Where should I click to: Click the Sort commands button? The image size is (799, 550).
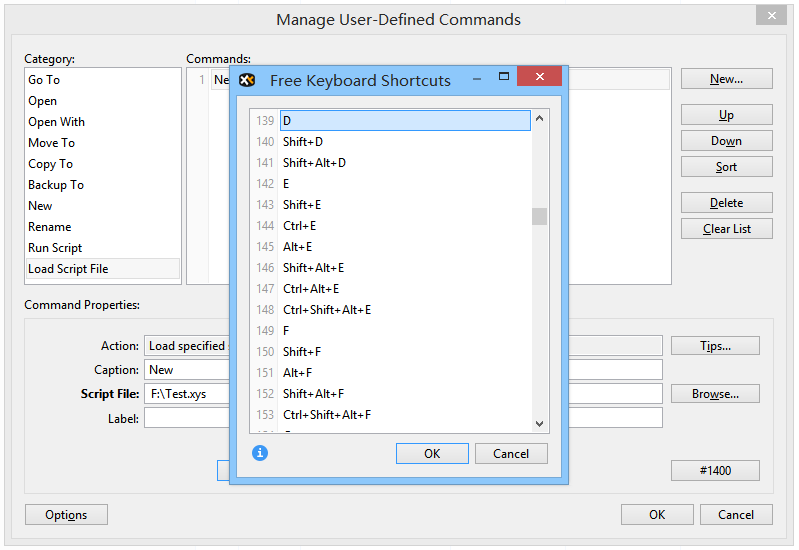[x=726, y=167]
